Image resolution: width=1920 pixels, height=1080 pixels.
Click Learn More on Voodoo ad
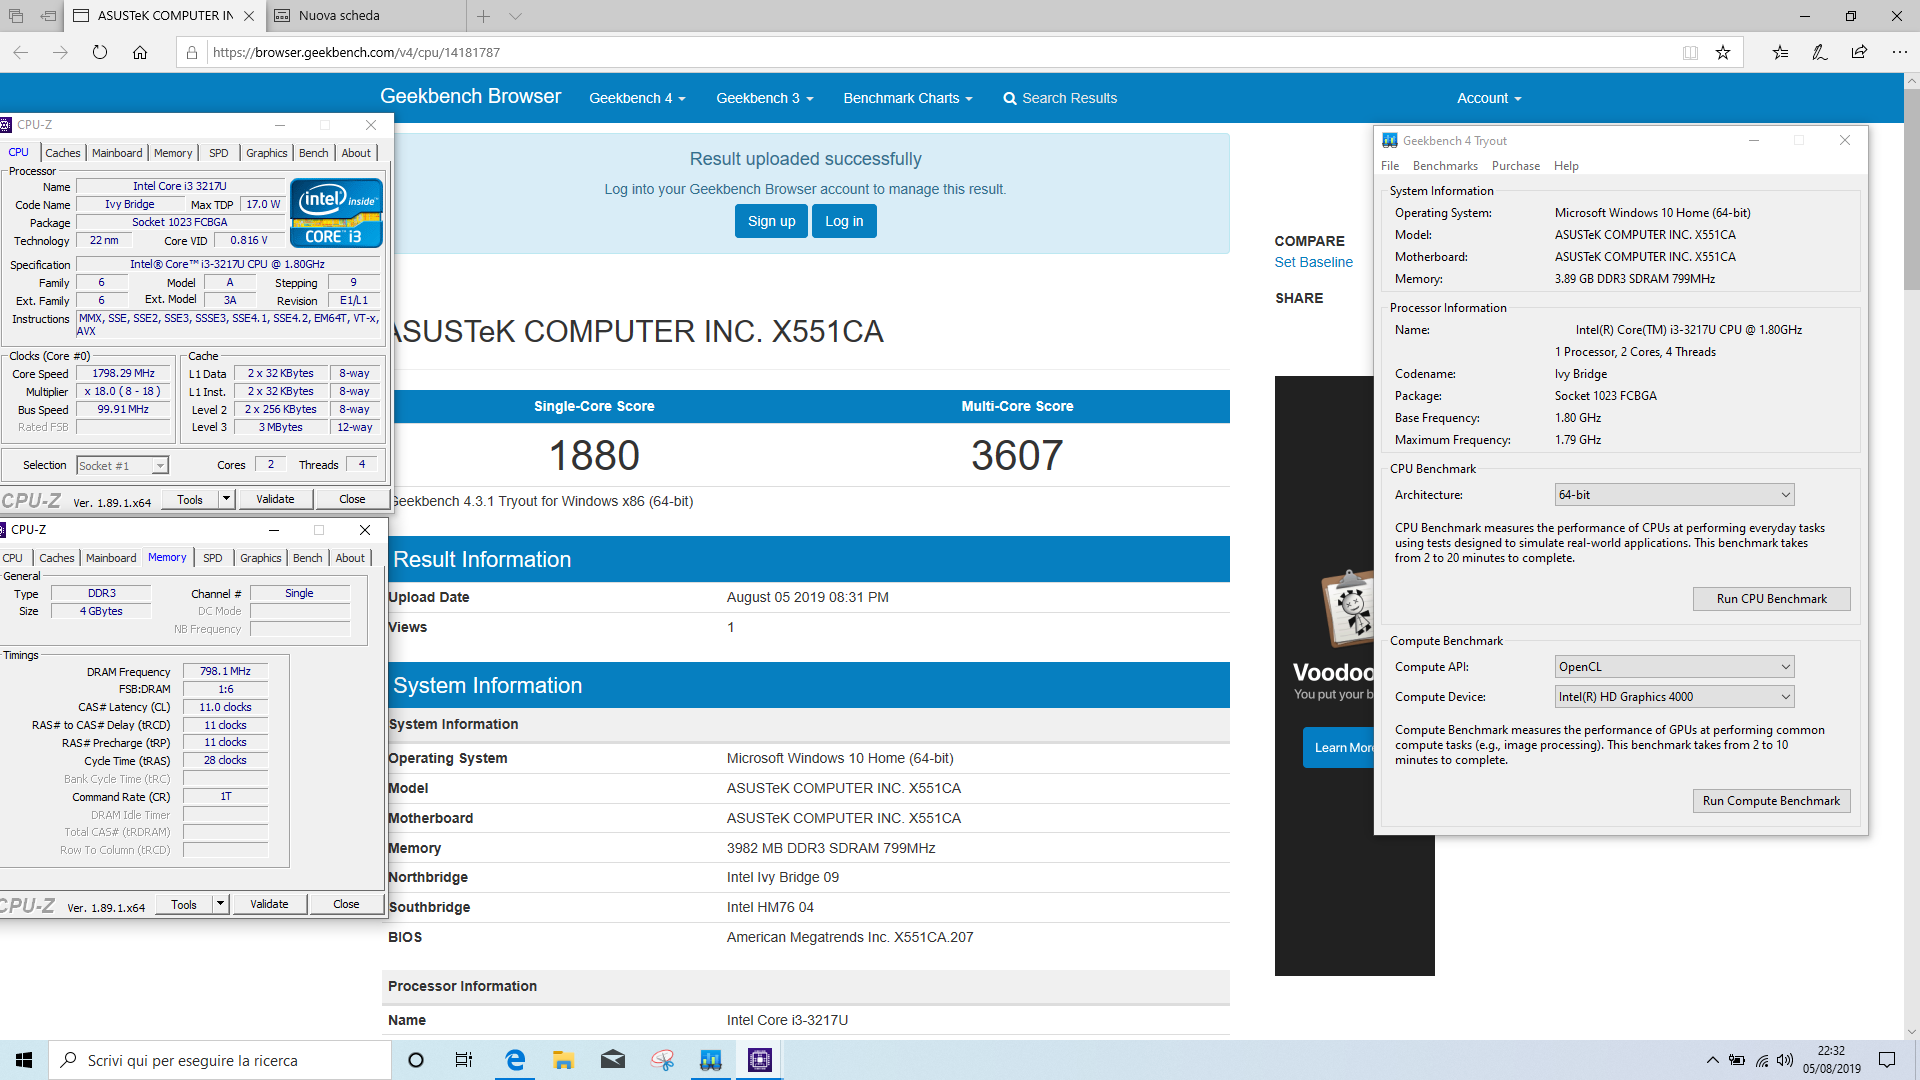point(1340,748)
